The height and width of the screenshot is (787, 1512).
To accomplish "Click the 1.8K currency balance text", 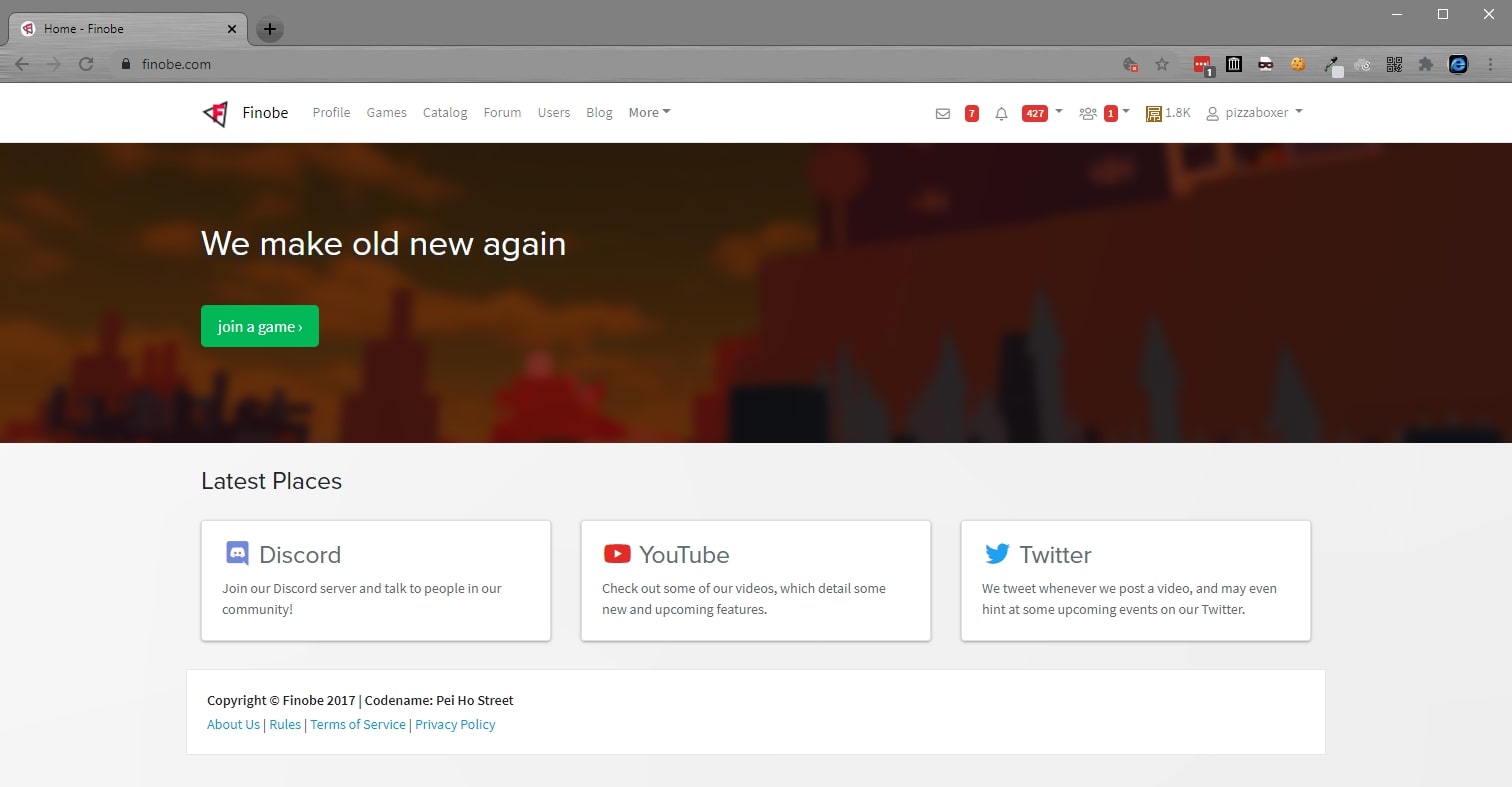I will tap(1178, 113).
